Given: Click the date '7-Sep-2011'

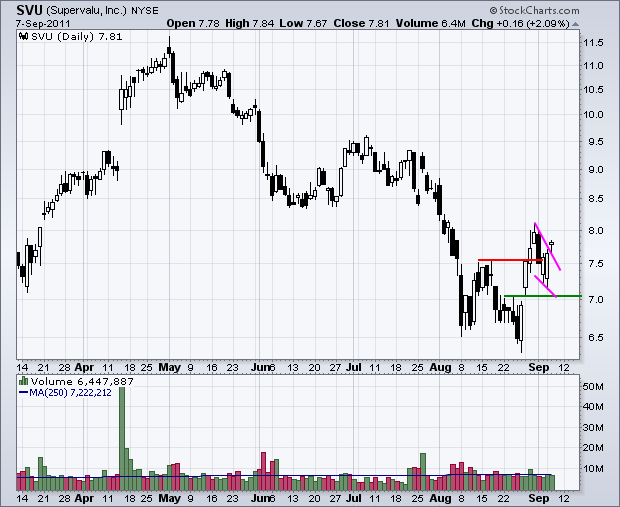Looking at the screenshot, I should coord(43,23).
